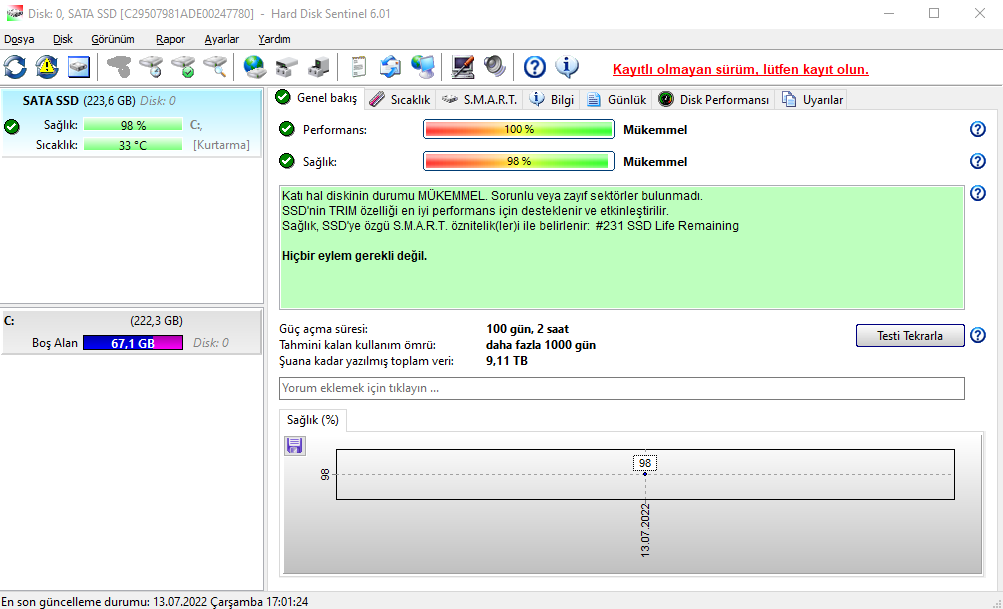Screen dimensions: 1003x609
Task: Open the Ayarlar menu
Action: coord(221,39)
